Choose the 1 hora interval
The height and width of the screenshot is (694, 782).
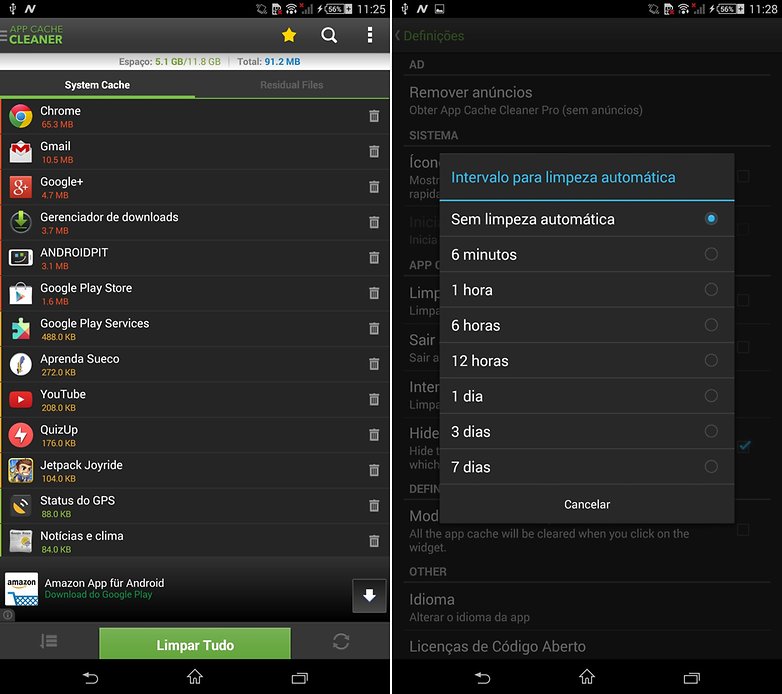586,290
